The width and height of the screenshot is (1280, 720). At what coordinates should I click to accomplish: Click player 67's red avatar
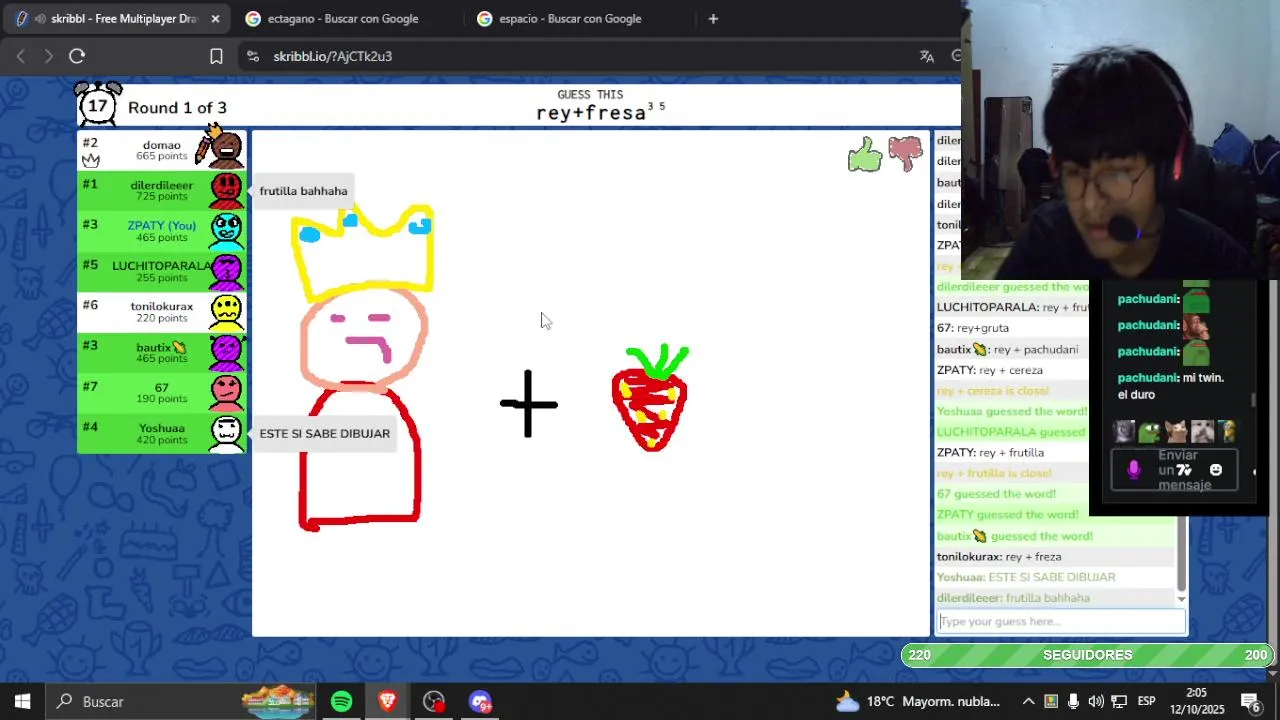tap(227, 393)
